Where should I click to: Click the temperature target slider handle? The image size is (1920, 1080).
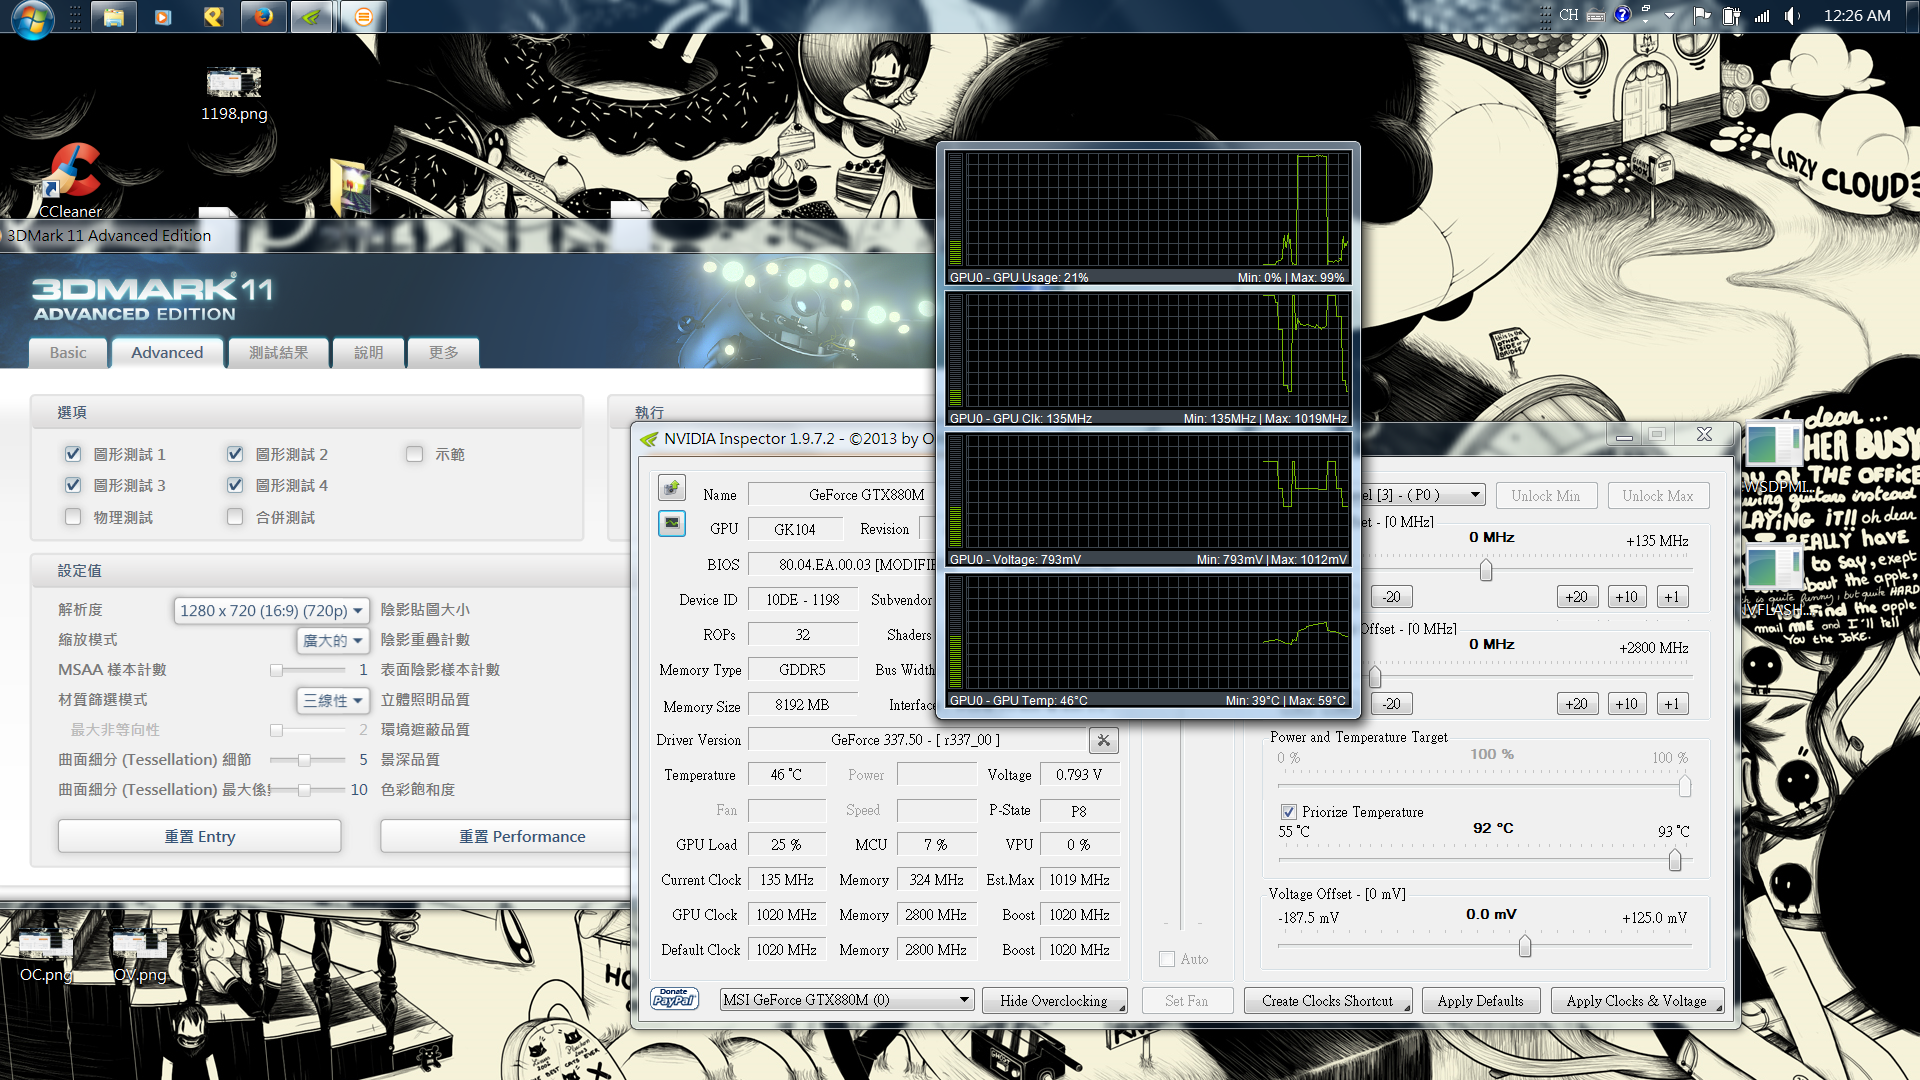coord(1675,860)
